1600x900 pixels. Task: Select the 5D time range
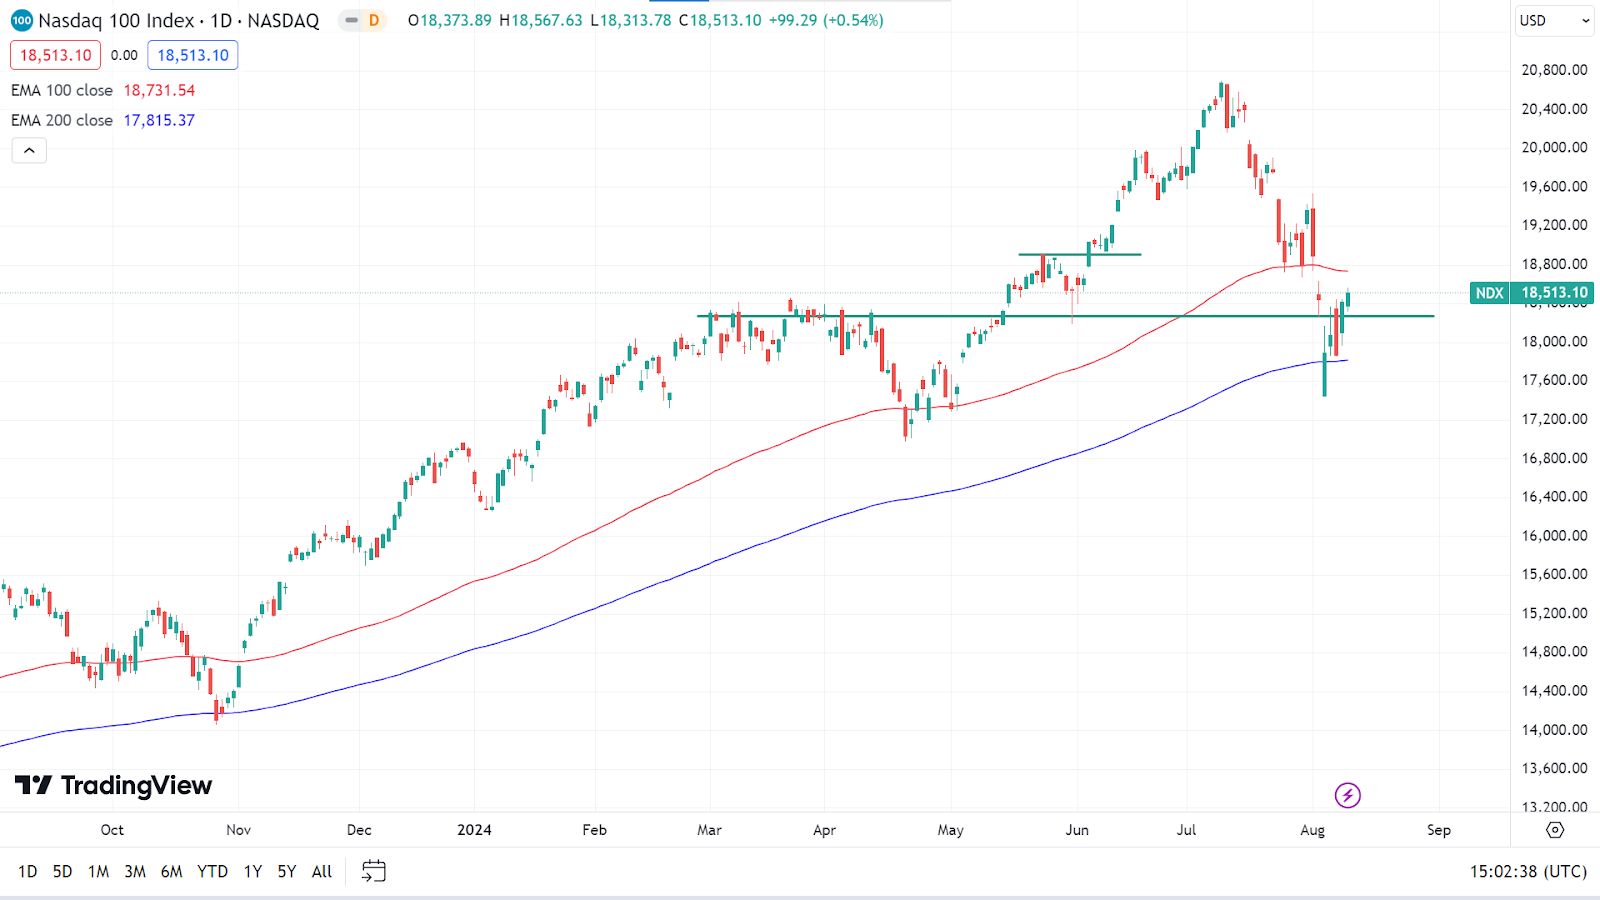[x=62, y=871]
